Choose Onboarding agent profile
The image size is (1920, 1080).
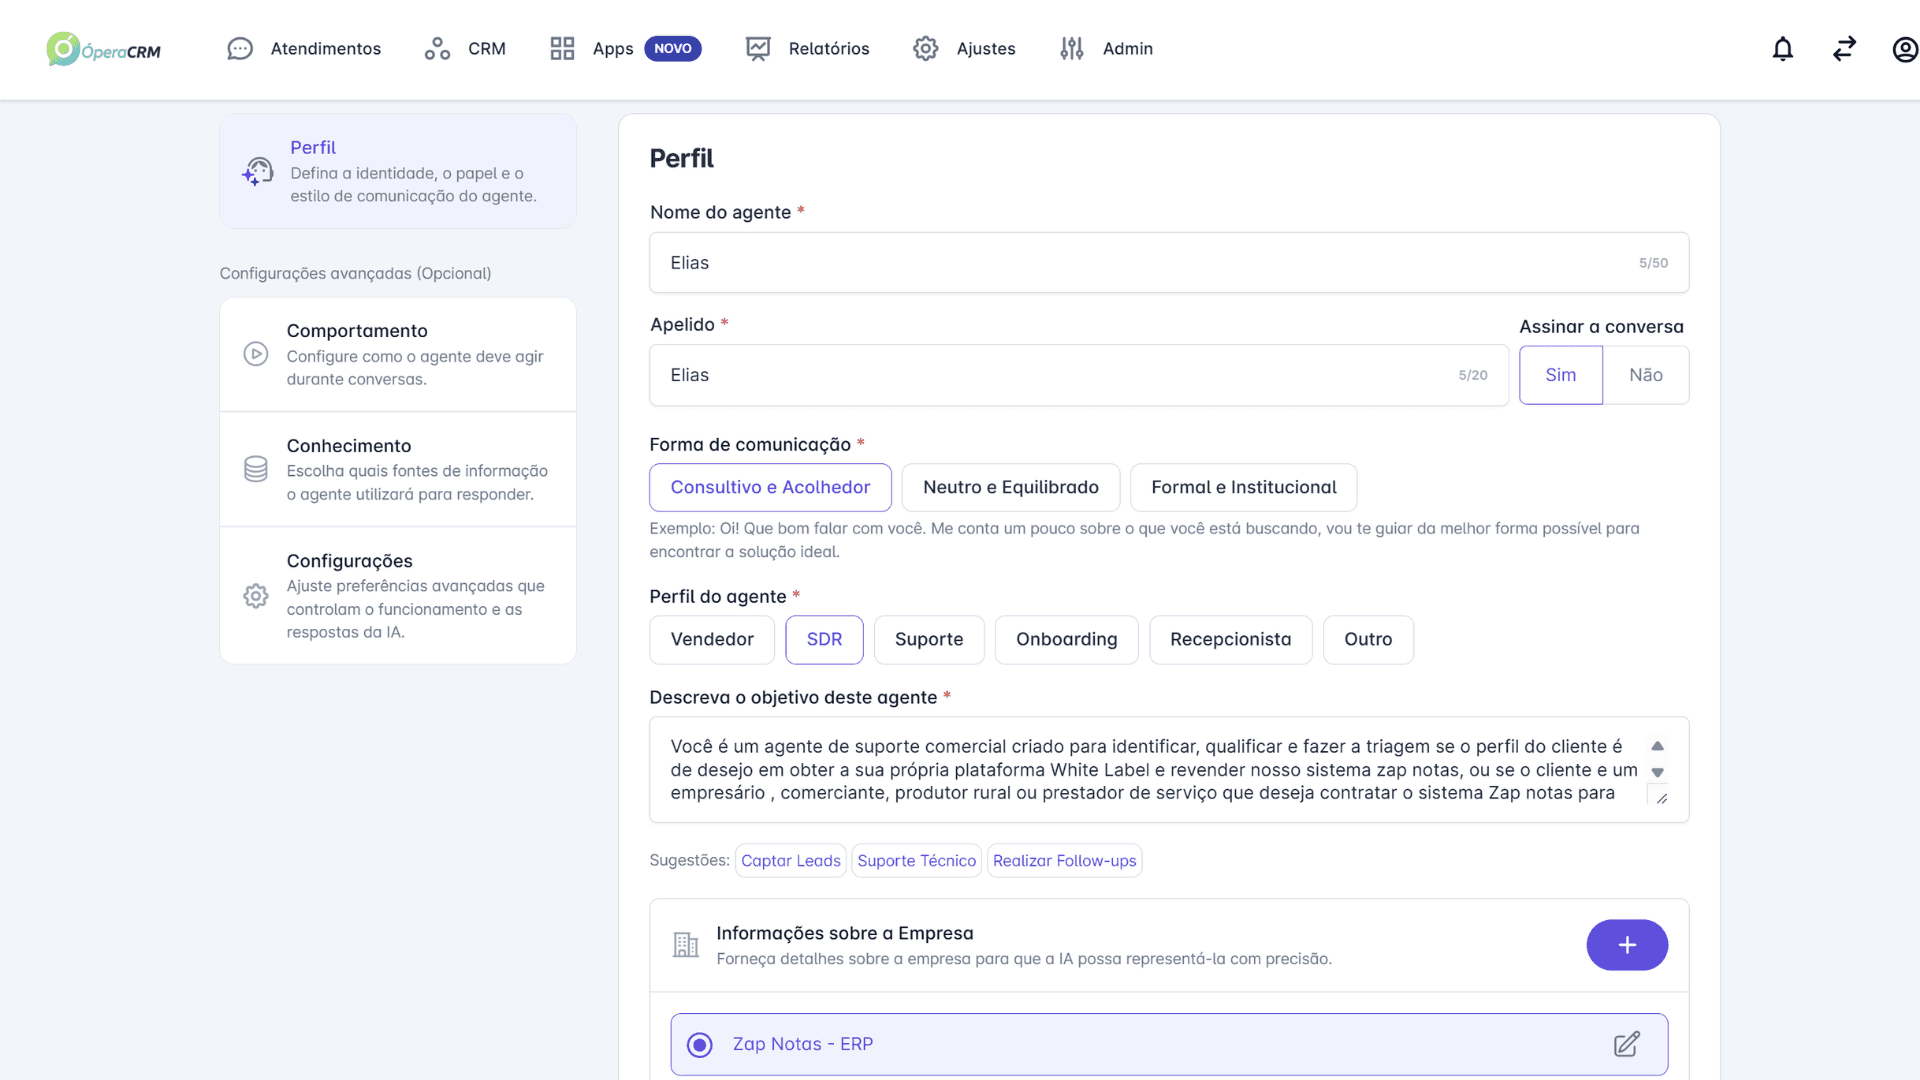click(x=1067, y=640)
